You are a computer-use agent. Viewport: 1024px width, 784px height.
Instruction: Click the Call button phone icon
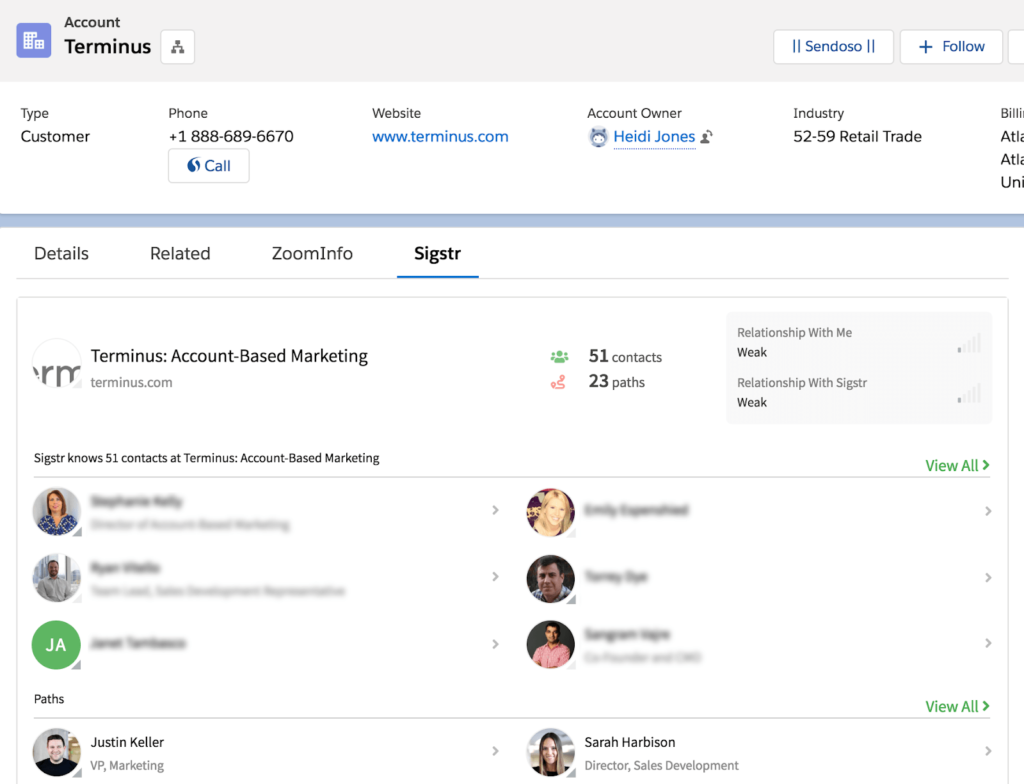click(x=193, y=165)
